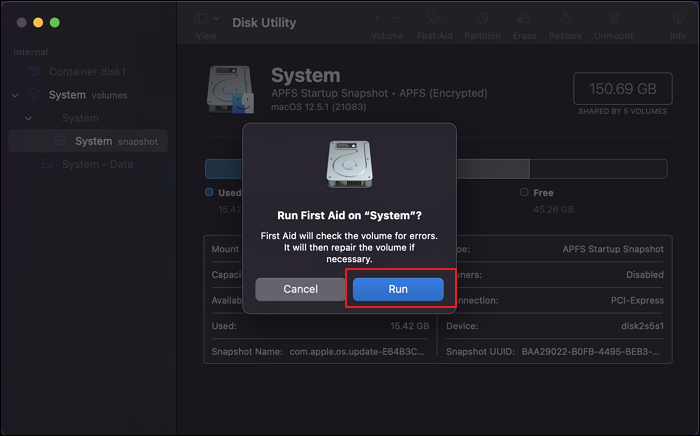
Task: Click the First Aid toolbar icon
Action: point(433,19)
